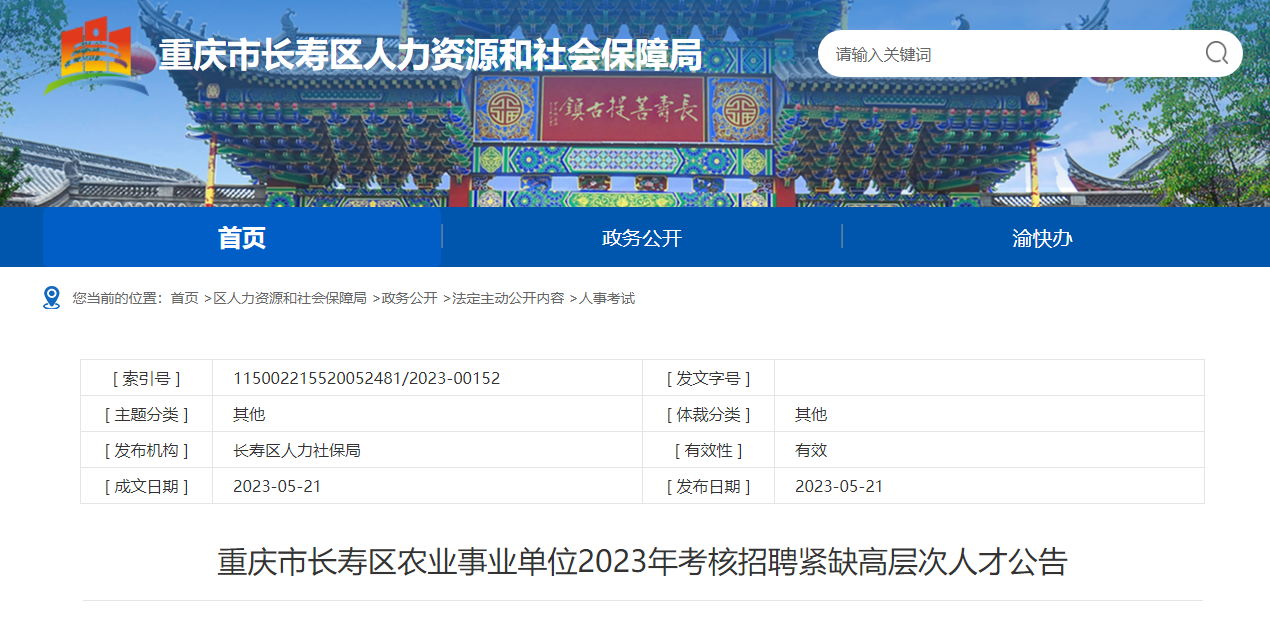Click the 成文日期 label cell
The image size is (1270, 619).
coord(147,486)
